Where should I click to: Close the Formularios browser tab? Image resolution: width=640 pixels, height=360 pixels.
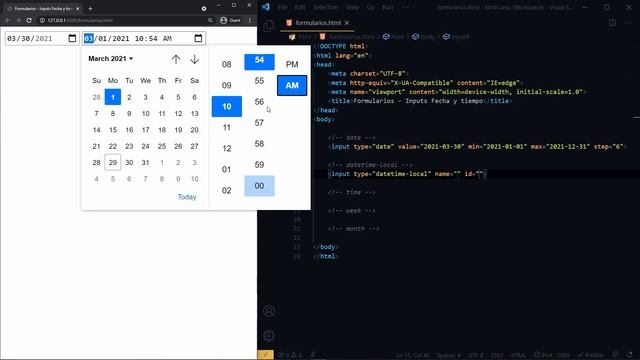tap(78, 8)
